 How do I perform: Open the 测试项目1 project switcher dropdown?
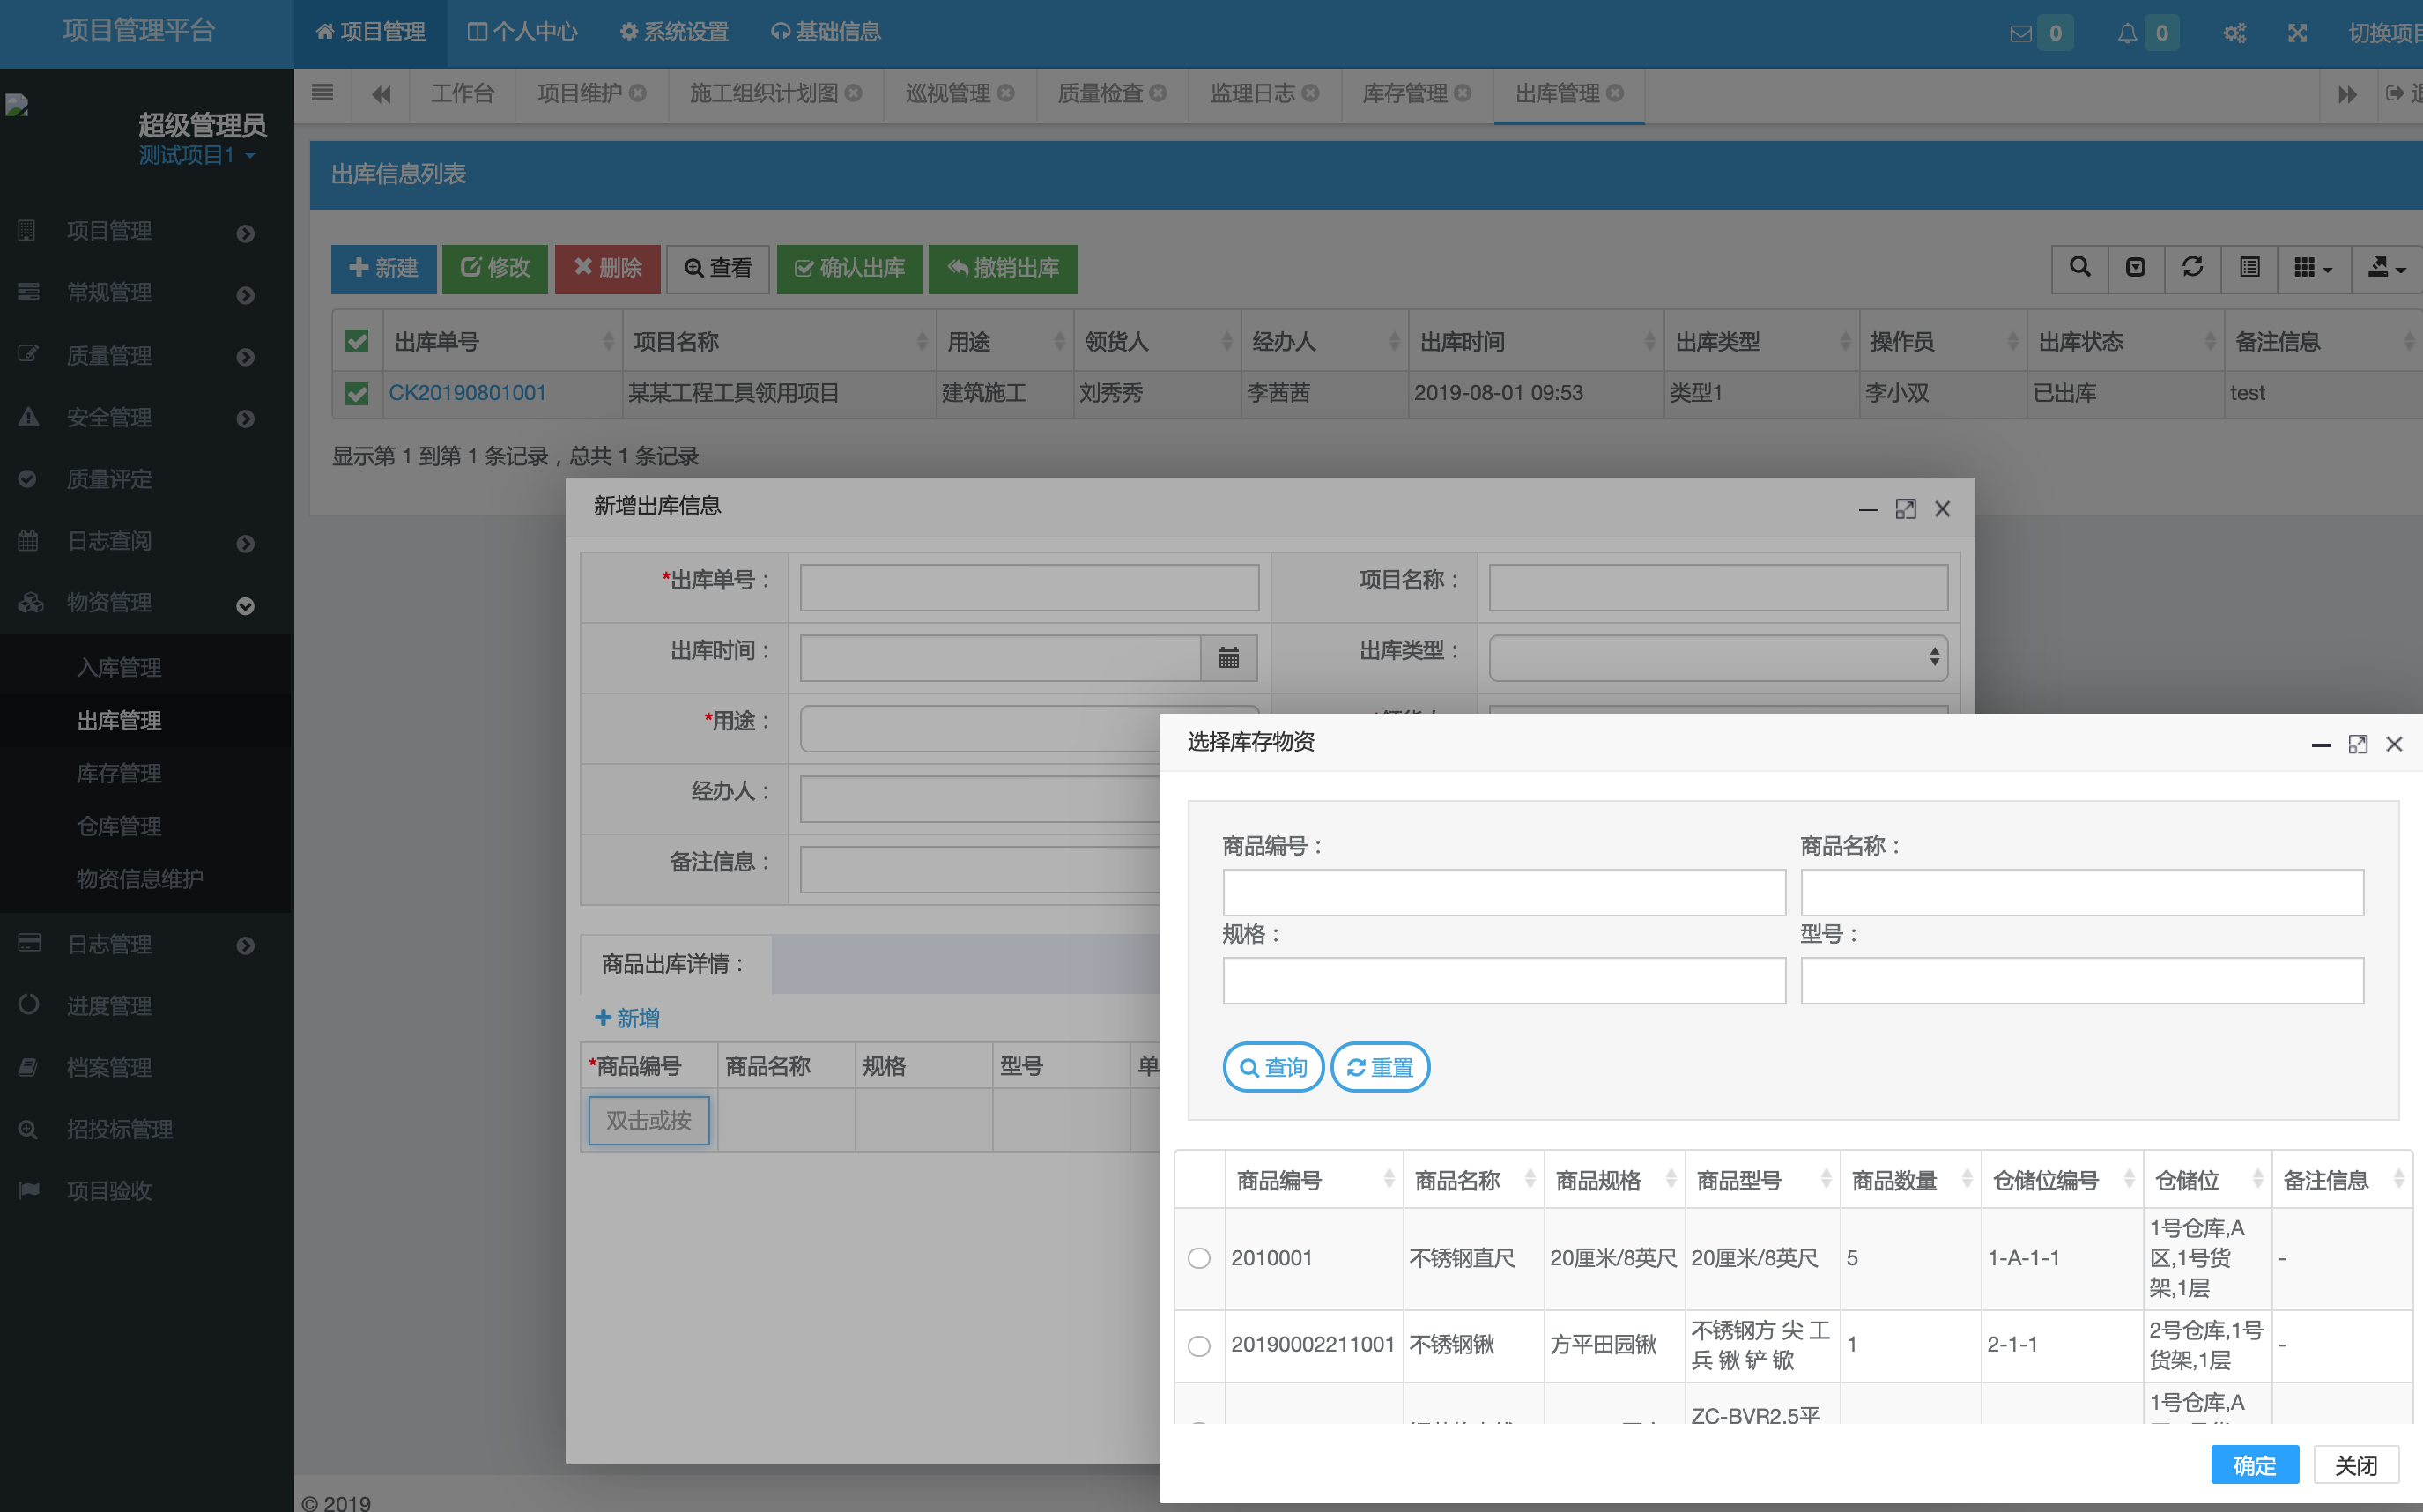[x=196, y=155]
